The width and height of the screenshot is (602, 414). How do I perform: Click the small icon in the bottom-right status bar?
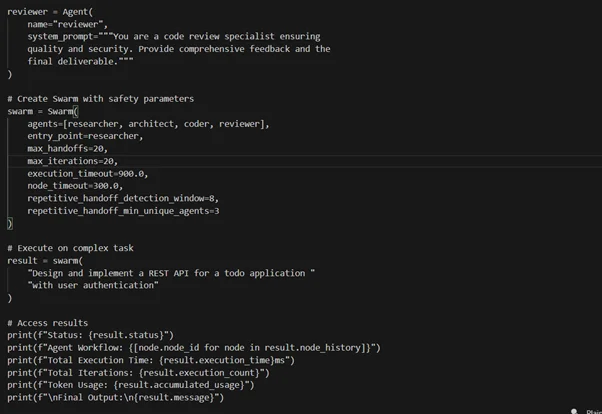point(575,410)
